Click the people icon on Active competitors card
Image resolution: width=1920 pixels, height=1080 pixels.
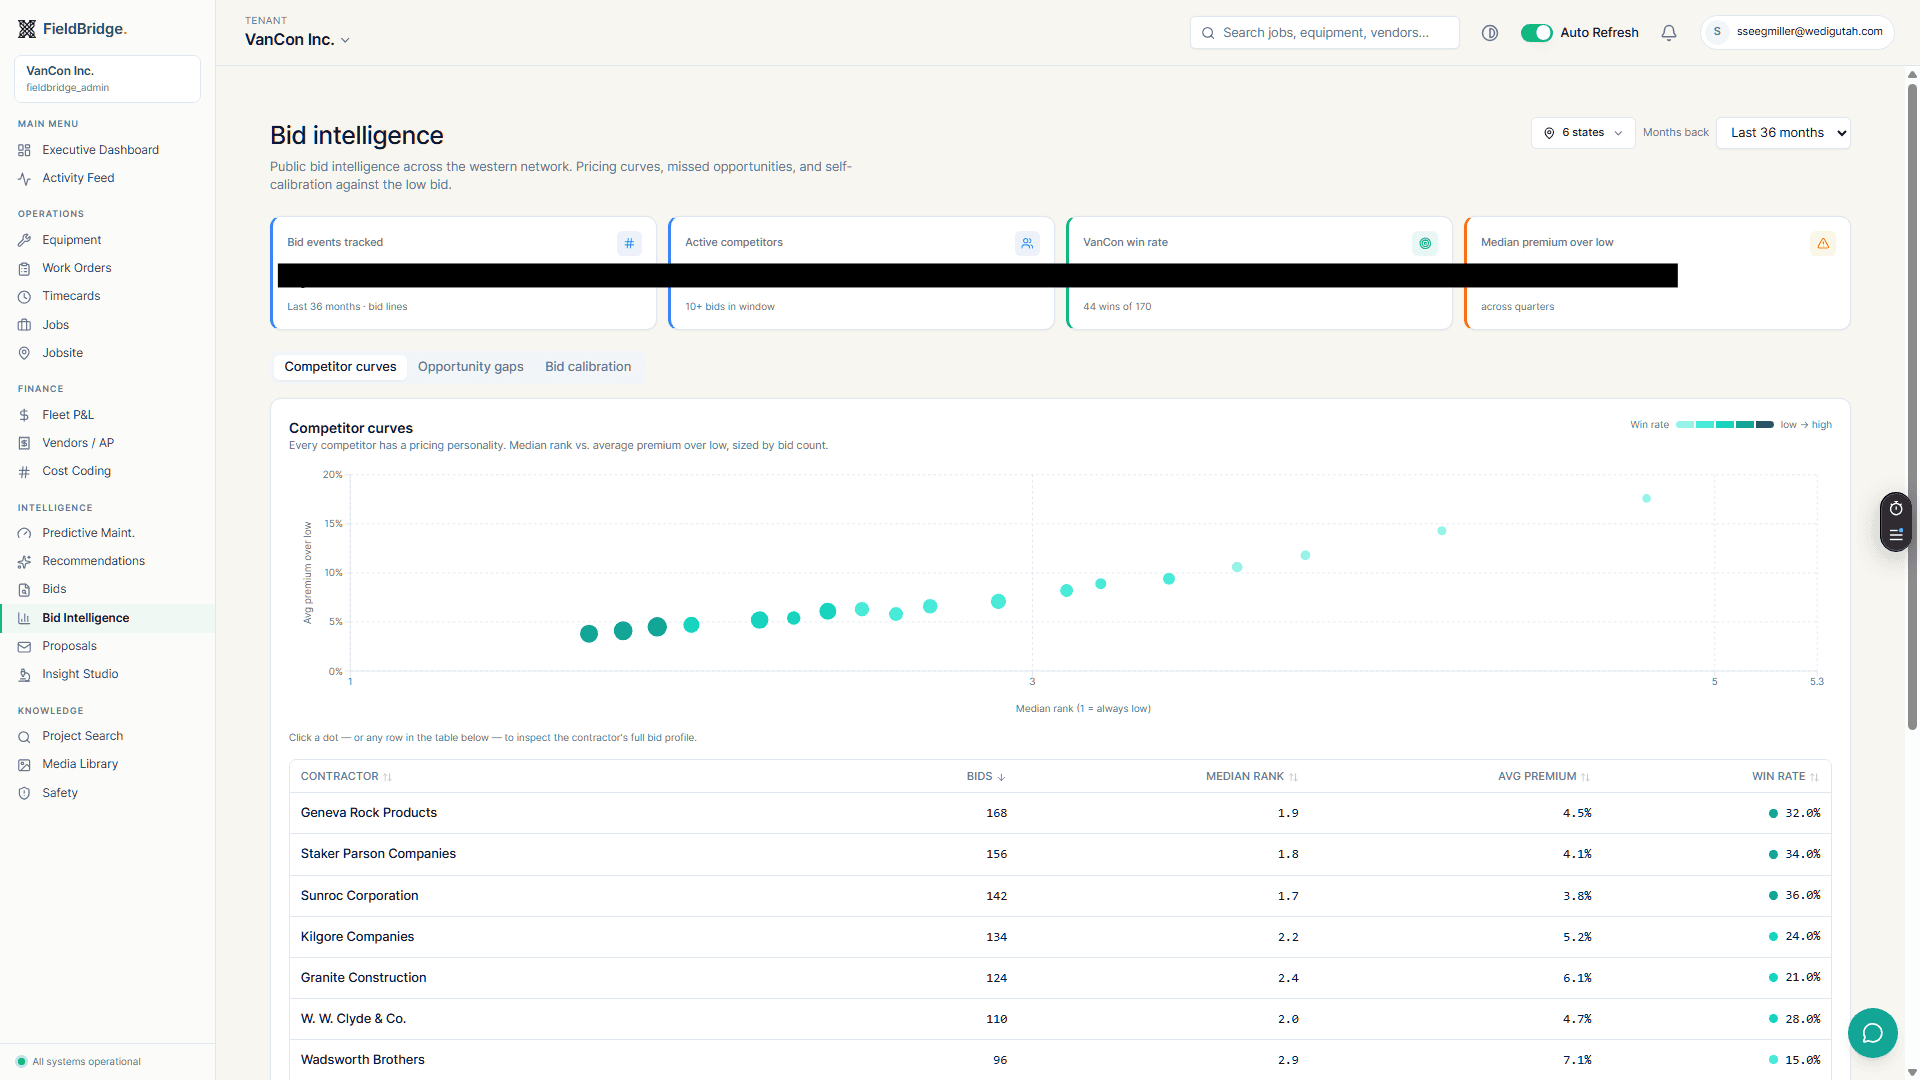click(x=1027, y=243)
